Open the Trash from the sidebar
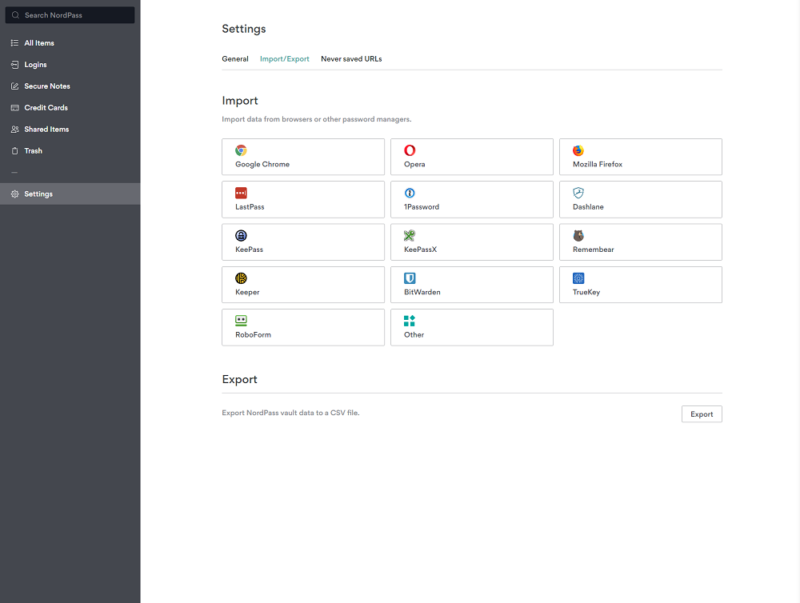The image size is (800, 603). (x=32, y=150)
